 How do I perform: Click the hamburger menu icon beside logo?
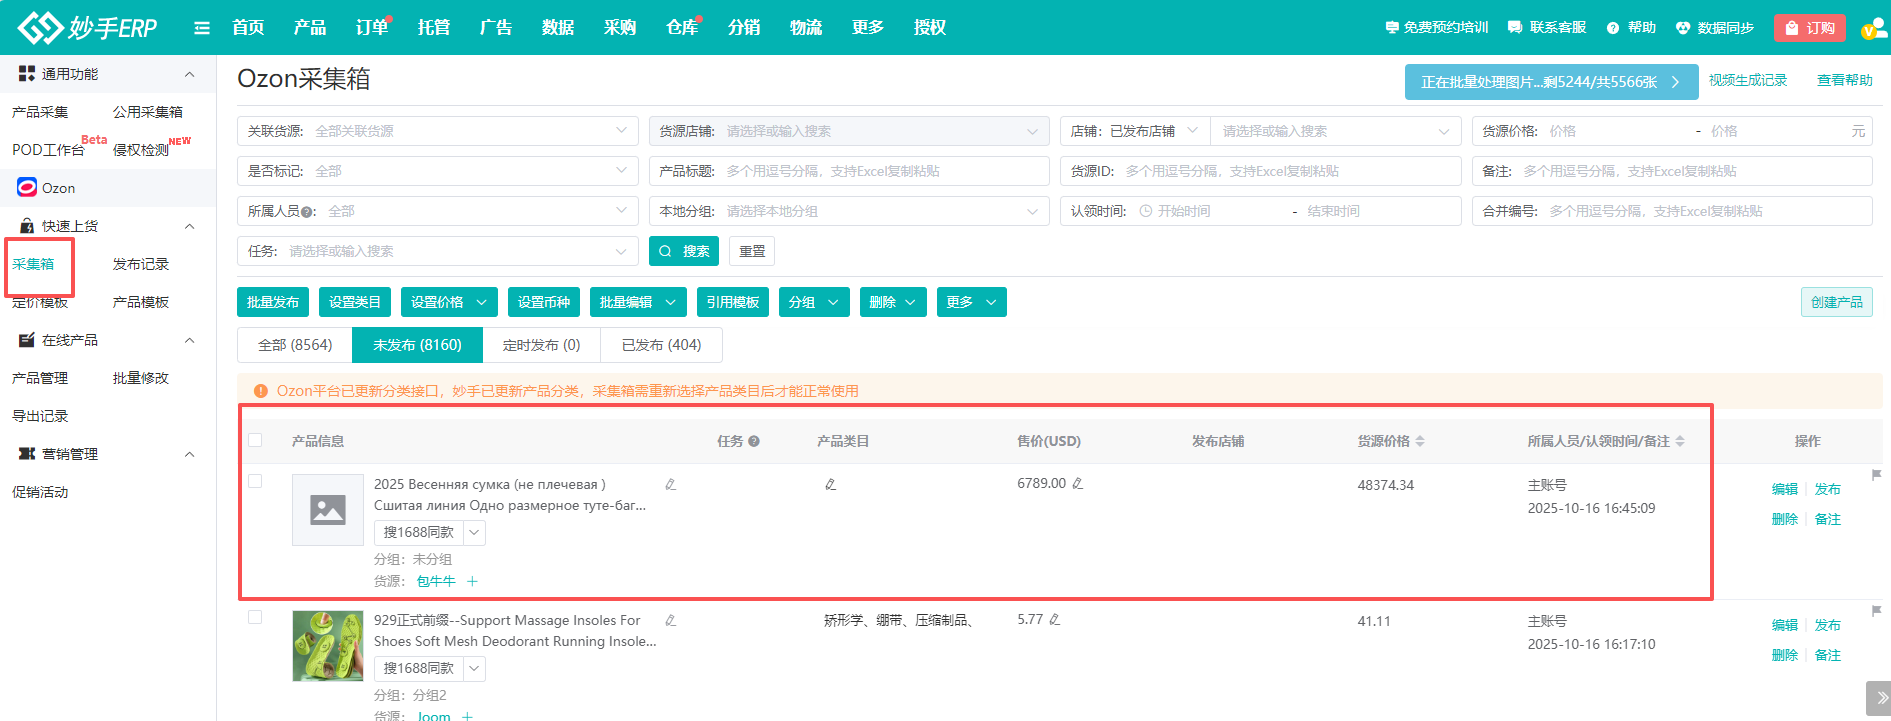(202, 28)
